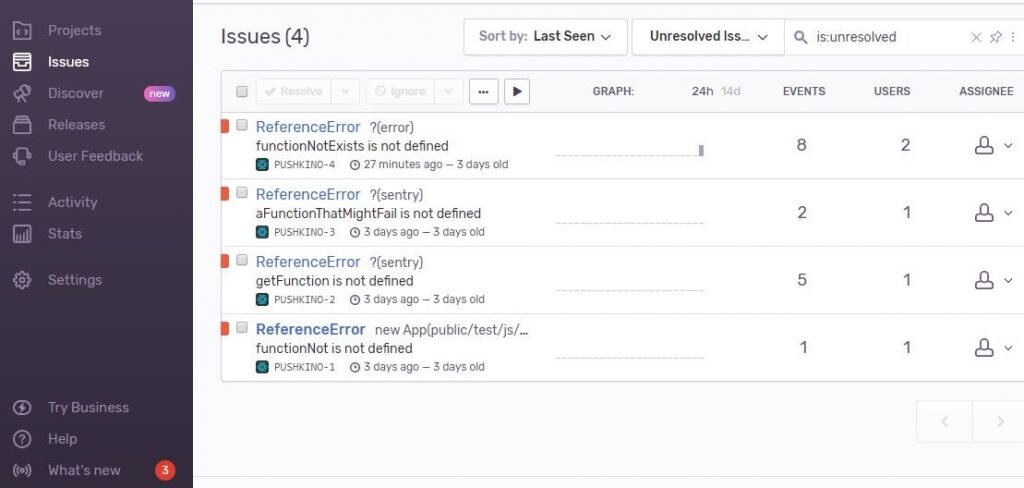Open the Issues sidebar item

pyautogui.click(x=68, y=61)
